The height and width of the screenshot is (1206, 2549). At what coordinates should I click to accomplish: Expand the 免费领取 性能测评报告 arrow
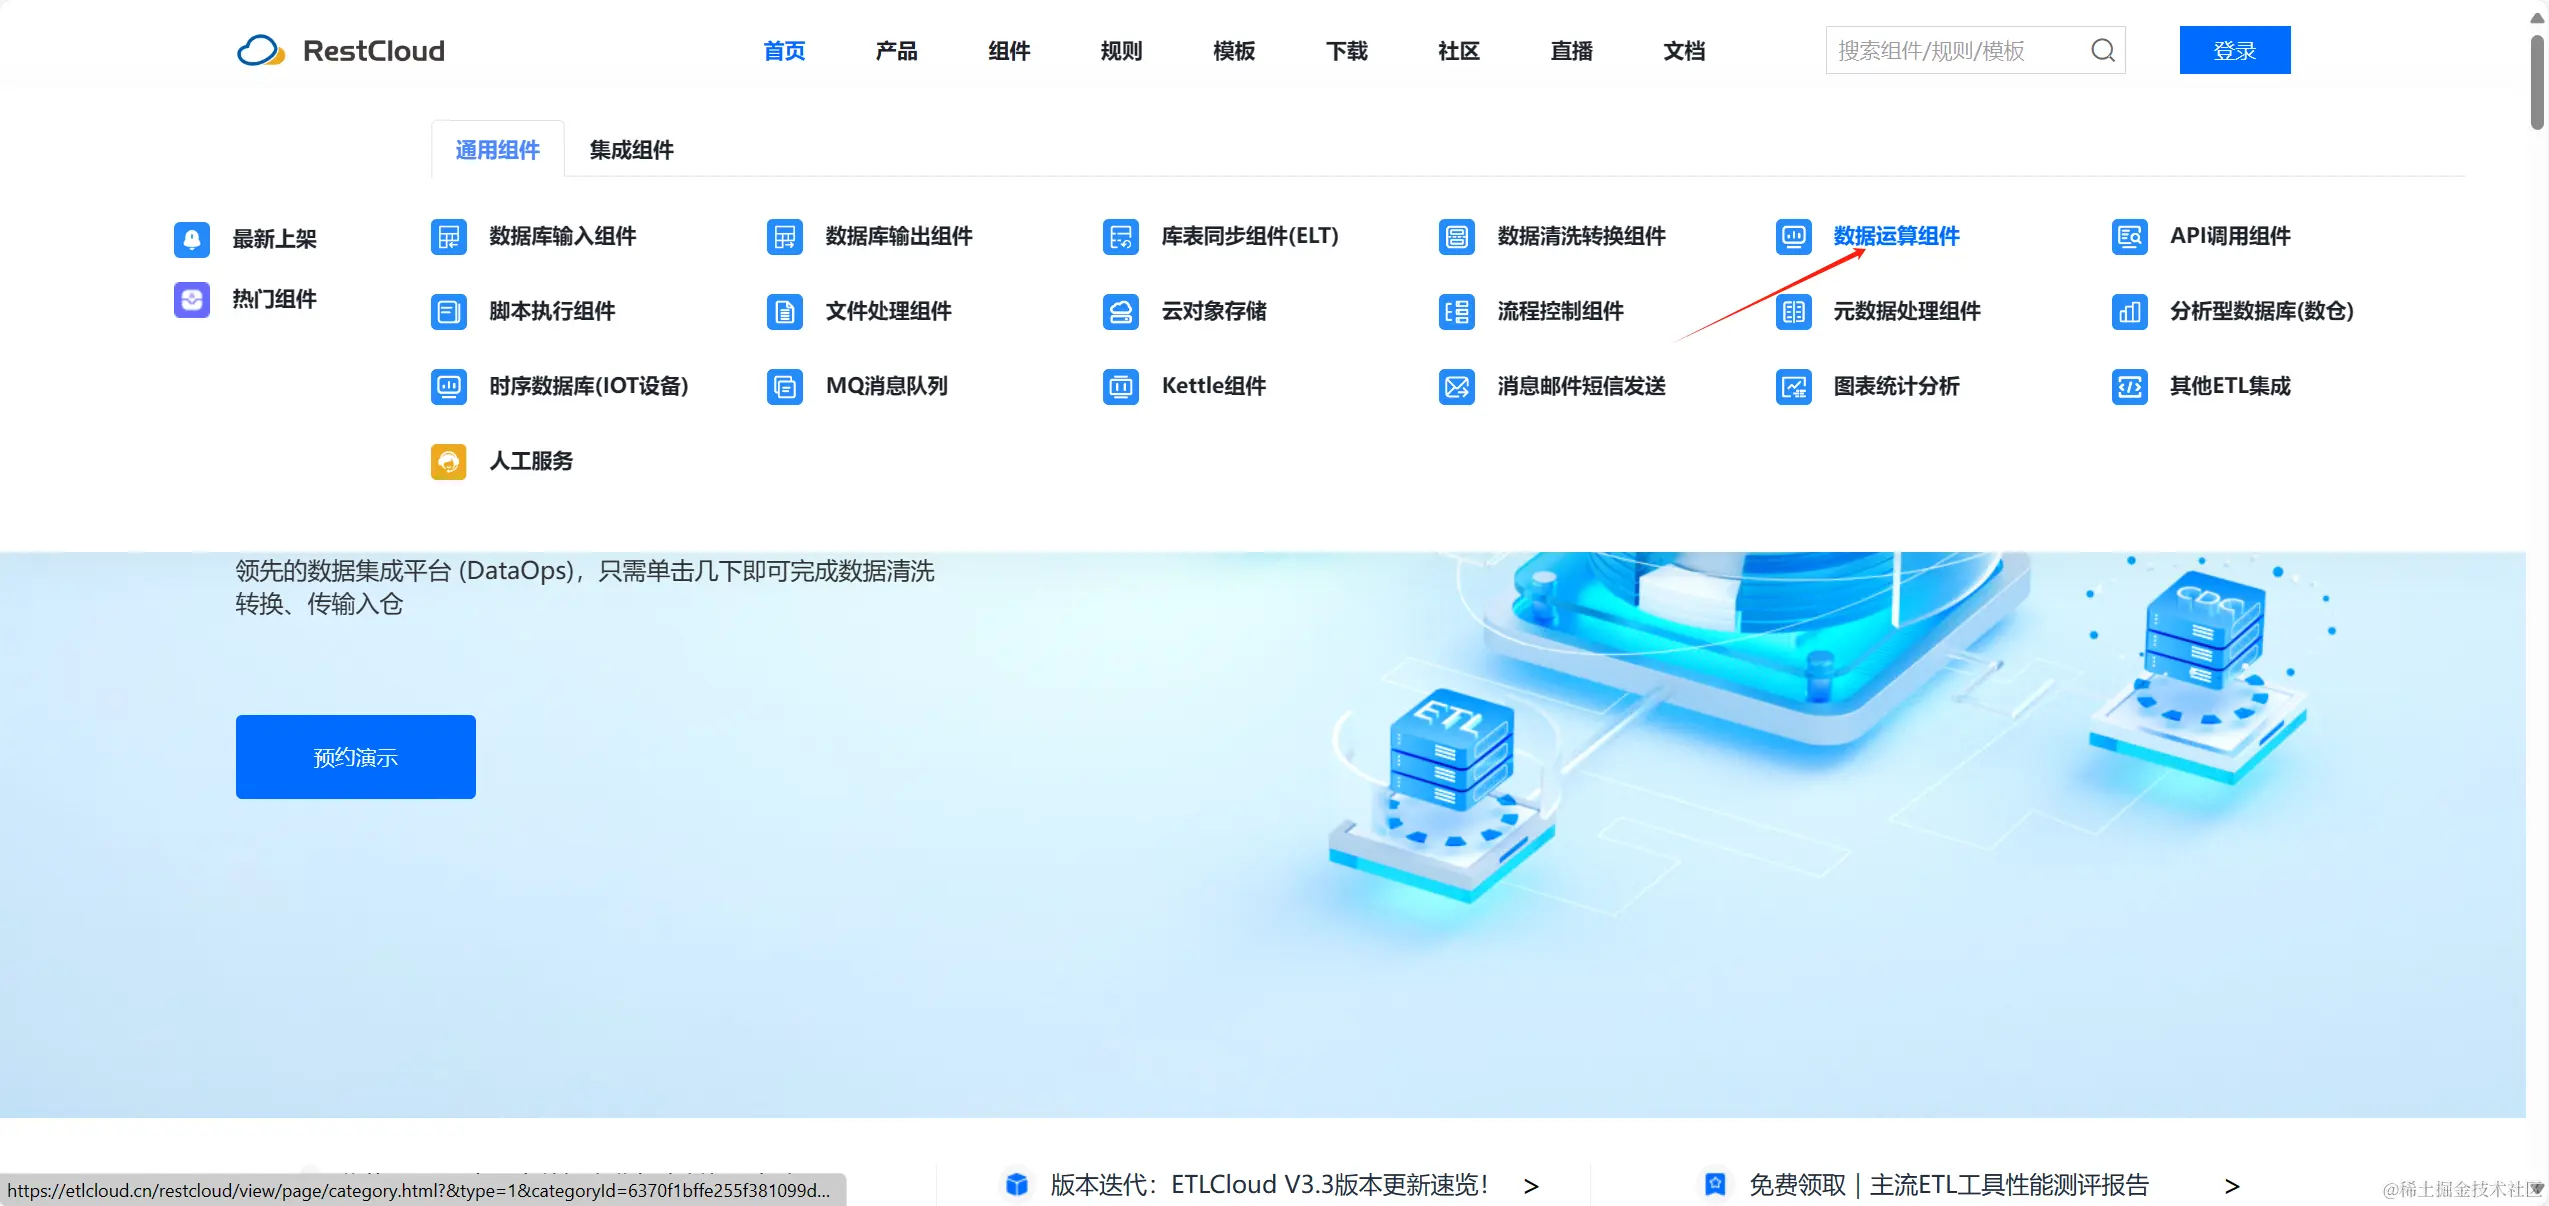2231,1186
